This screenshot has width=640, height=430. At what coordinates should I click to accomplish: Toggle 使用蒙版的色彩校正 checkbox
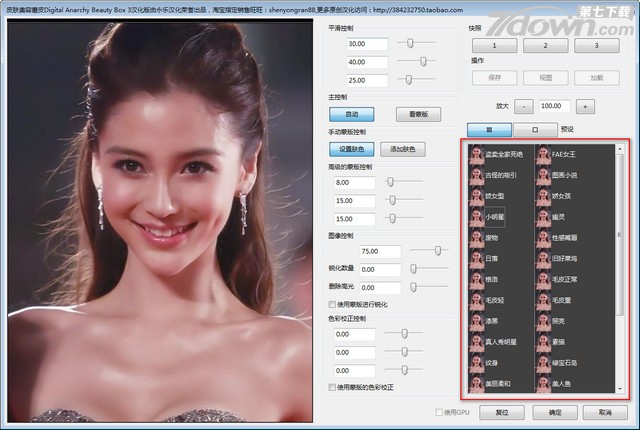pos(333,387)
